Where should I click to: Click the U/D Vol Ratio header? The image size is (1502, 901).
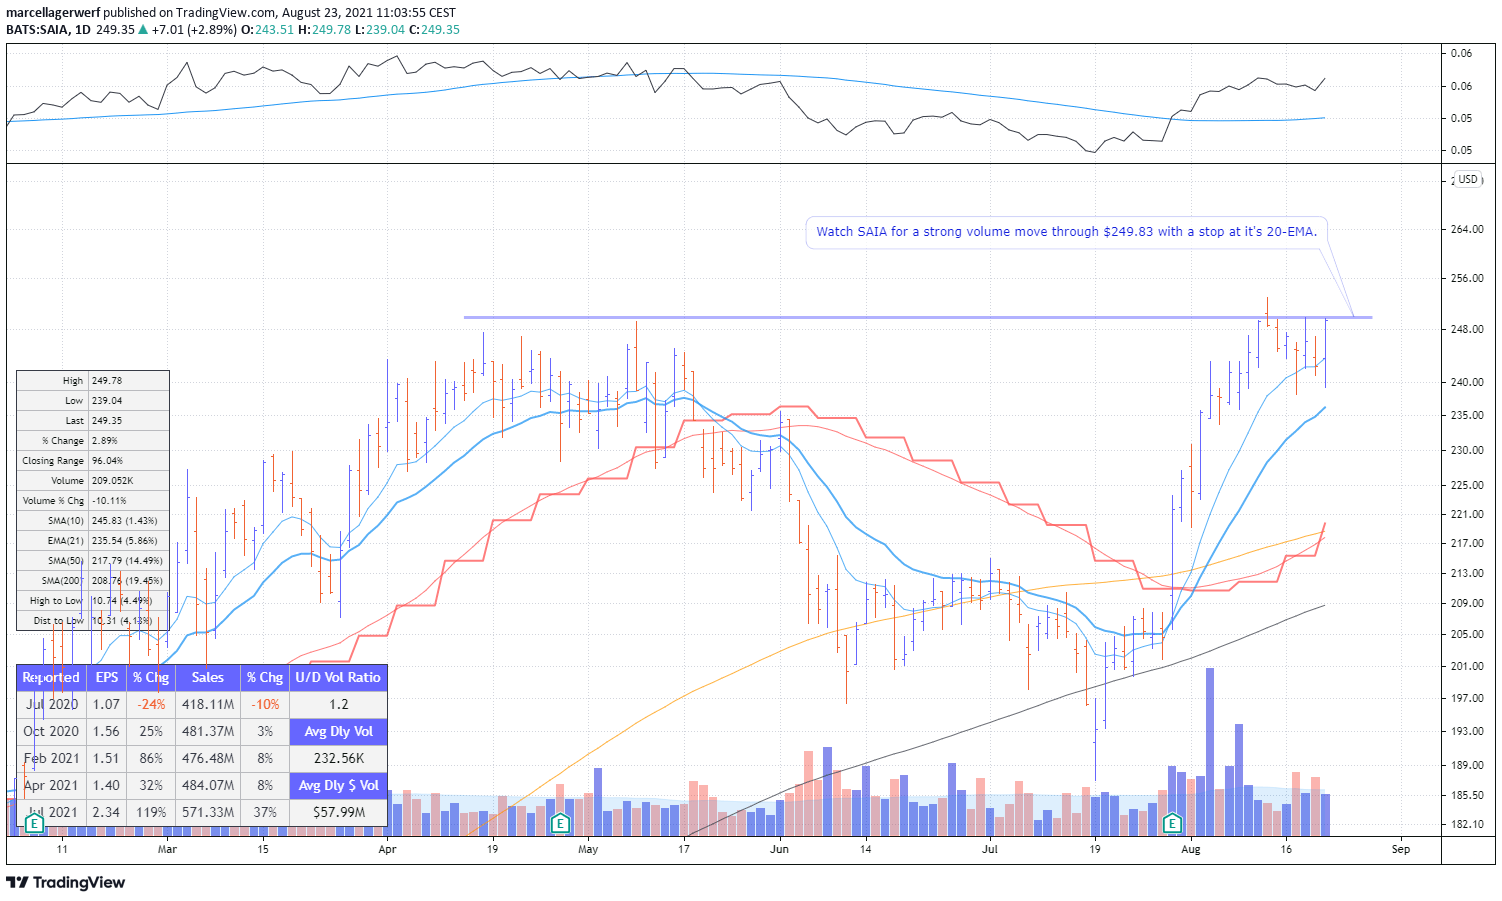[x=338, y=678]
